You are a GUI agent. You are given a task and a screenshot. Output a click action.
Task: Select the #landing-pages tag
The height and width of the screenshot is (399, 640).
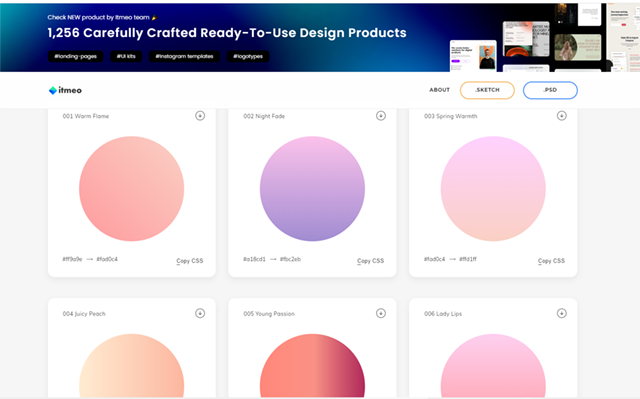coord(76,56)
